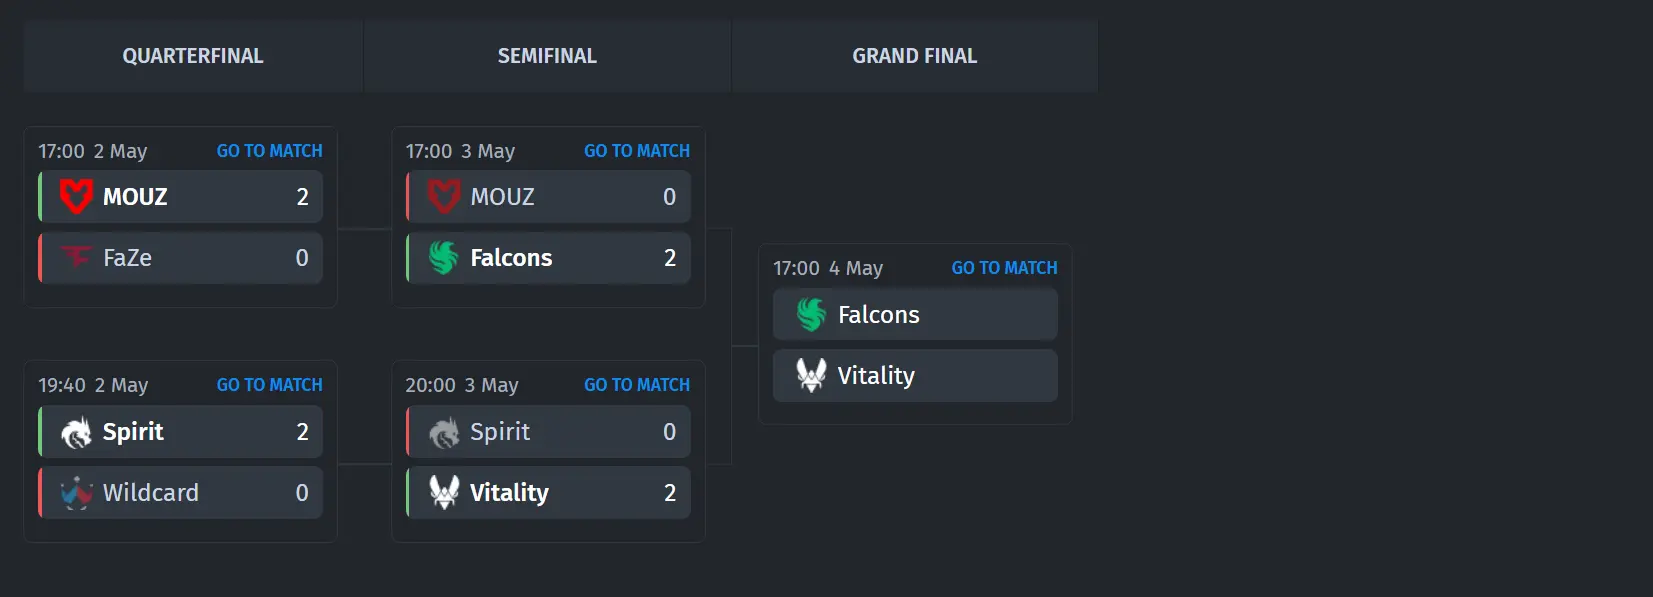Open GO TO MATCH for MOUZ vs FaZe
Viewport: 1653px width, 597px height.
click(x=270, y=151)
